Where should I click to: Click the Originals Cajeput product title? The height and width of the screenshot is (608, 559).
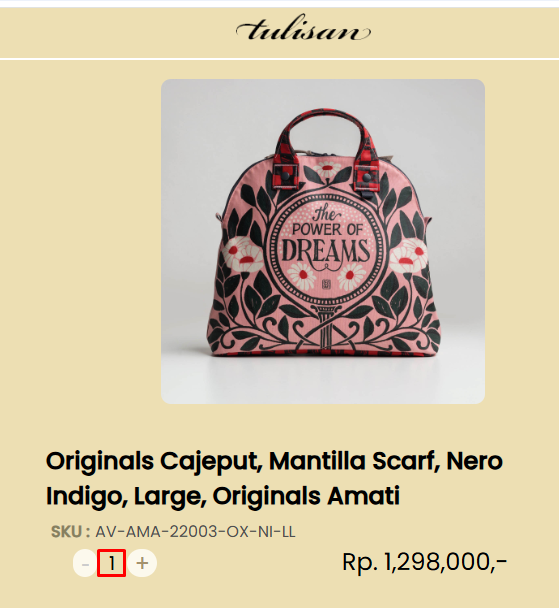pyautogui.click(x=274, y=478)
